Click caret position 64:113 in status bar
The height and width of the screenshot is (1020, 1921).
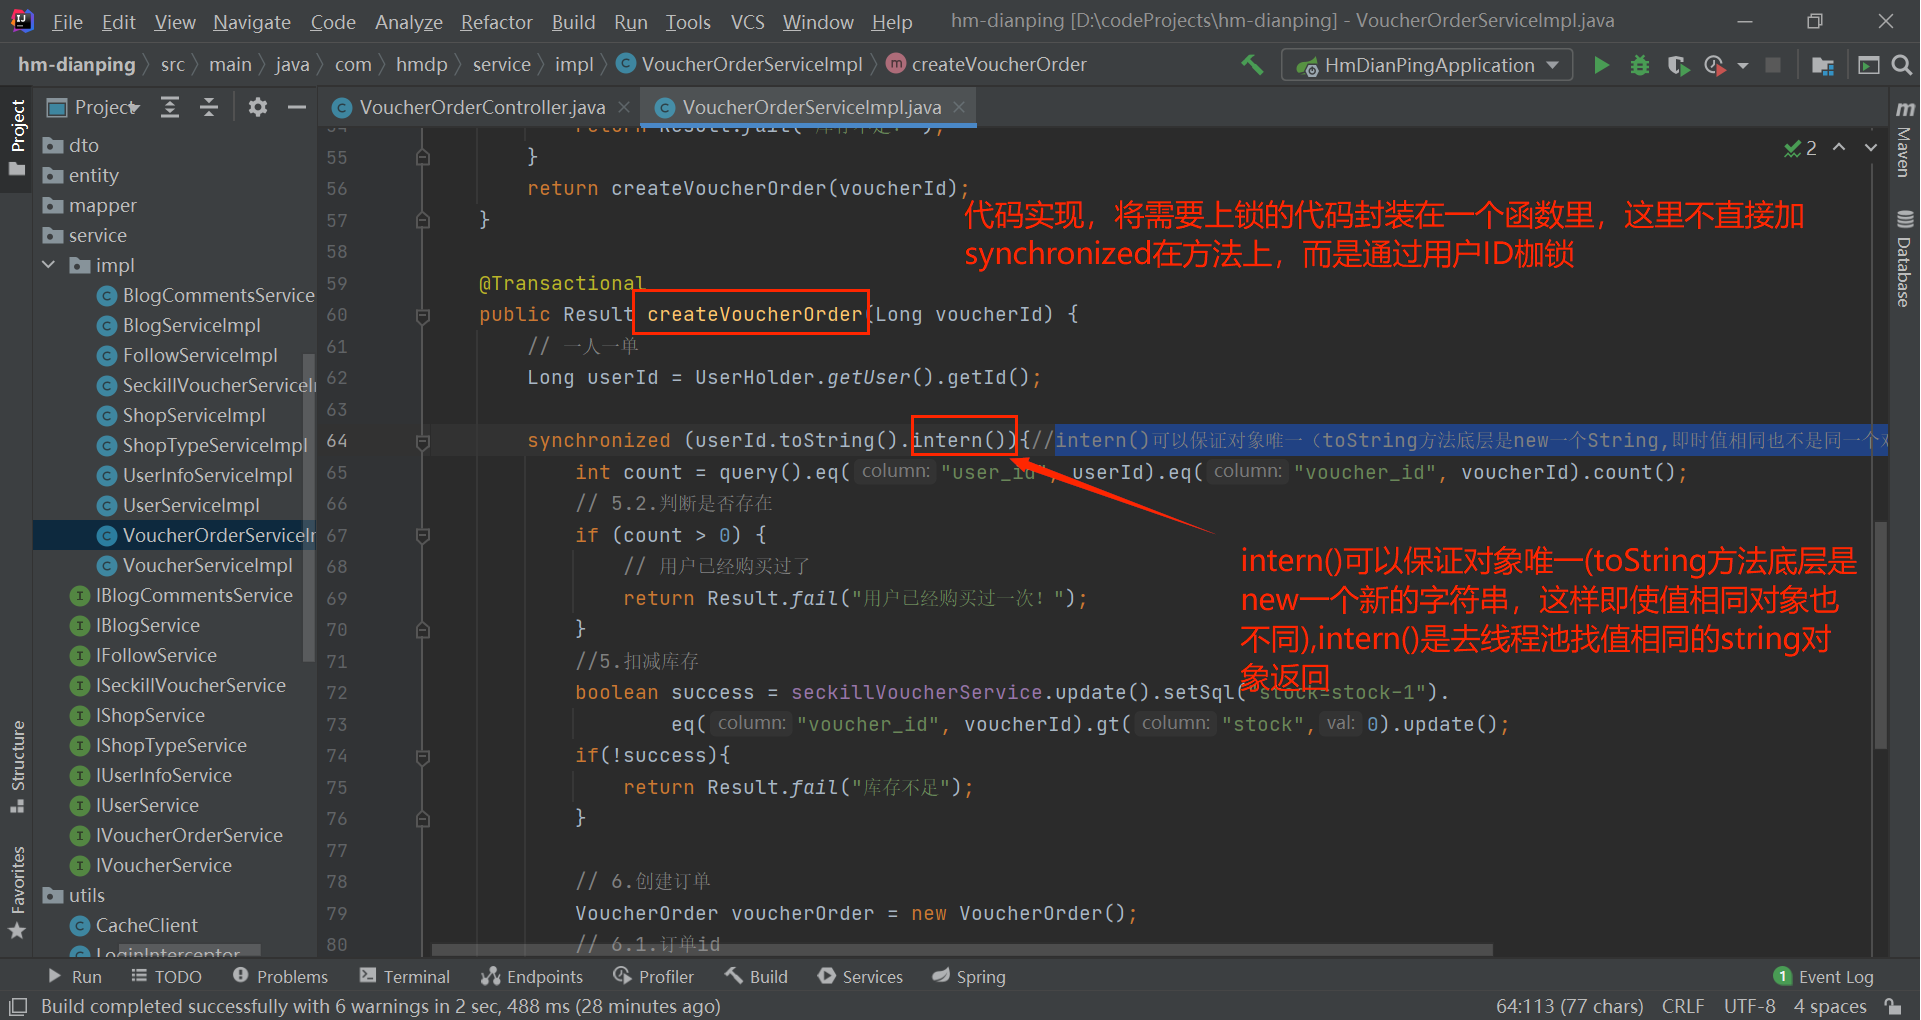pos(1569,1006)
